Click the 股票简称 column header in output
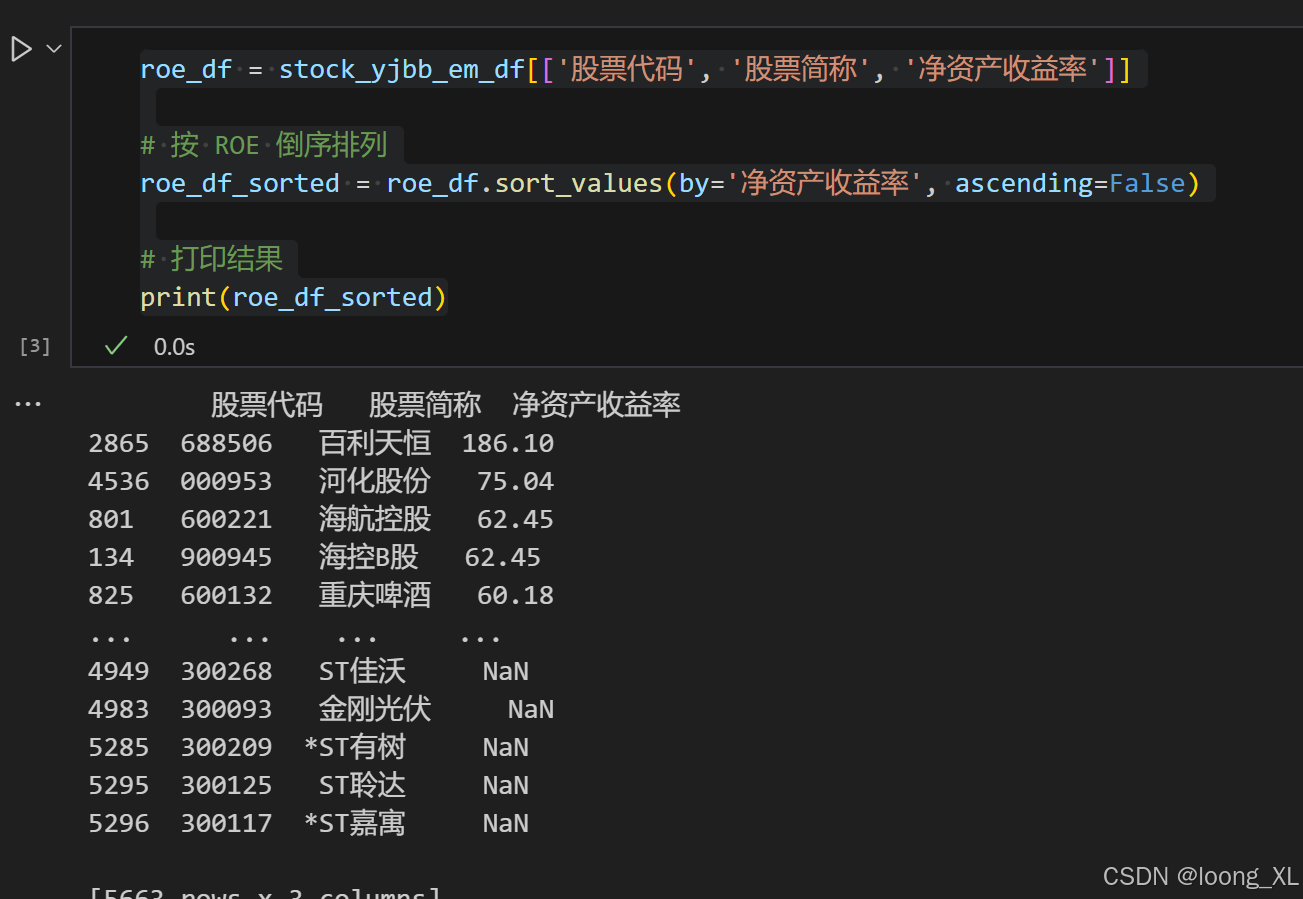The image size is (1303, 899). tap(425, 405)
